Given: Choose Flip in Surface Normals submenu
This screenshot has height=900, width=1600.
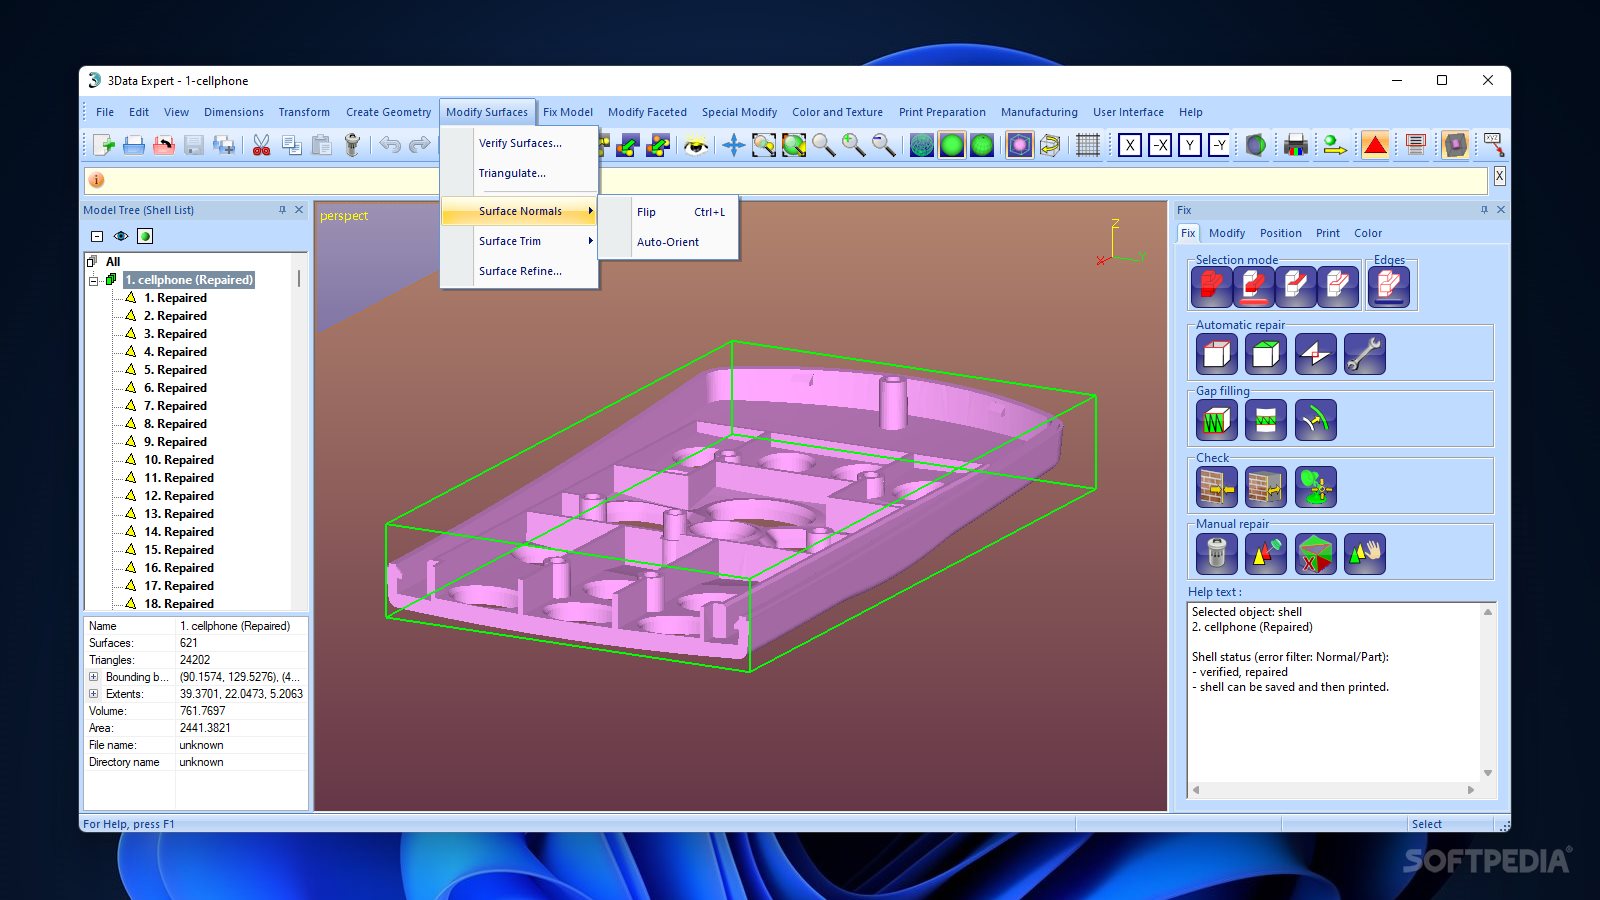Looking at the screenshot, I should (671, 212).
